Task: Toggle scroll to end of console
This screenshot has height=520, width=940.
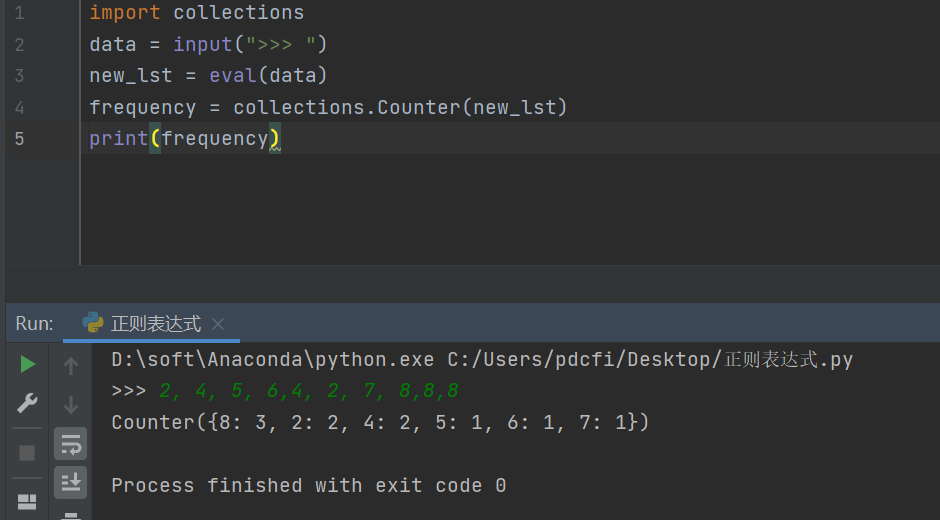Action: 71,482
